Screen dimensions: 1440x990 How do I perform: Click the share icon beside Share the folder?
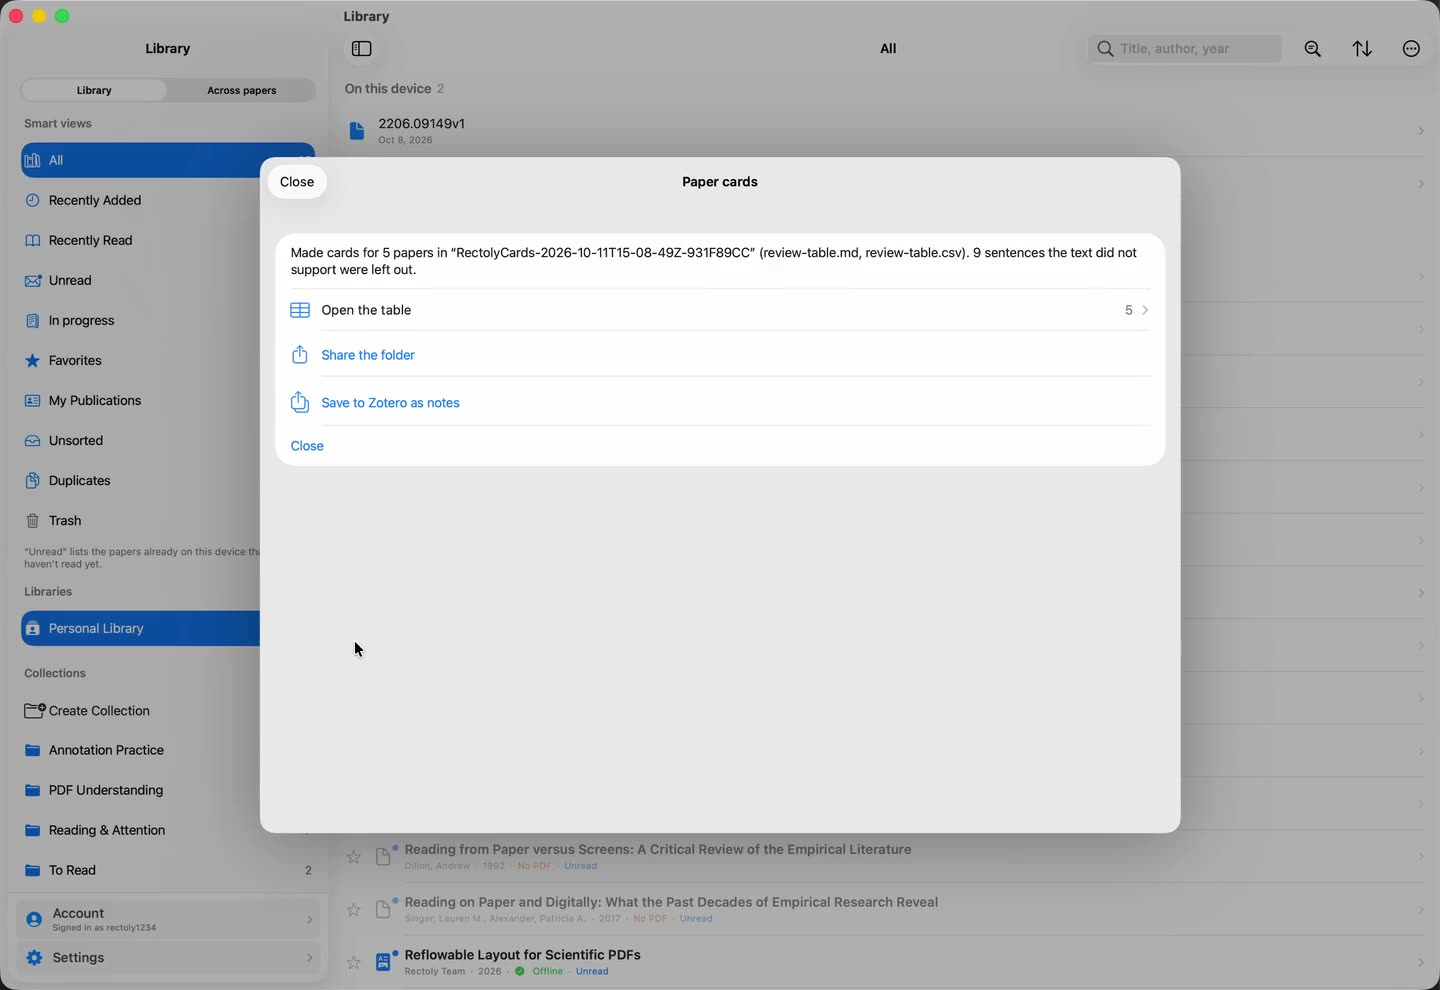(x=299, y=355)
